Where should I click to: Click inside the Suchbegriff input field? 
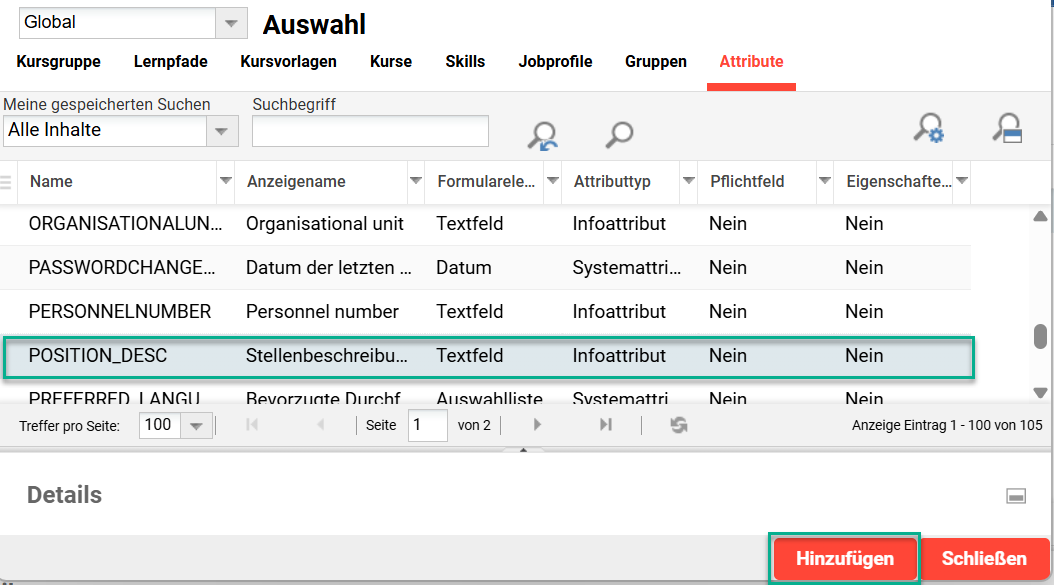370,131
